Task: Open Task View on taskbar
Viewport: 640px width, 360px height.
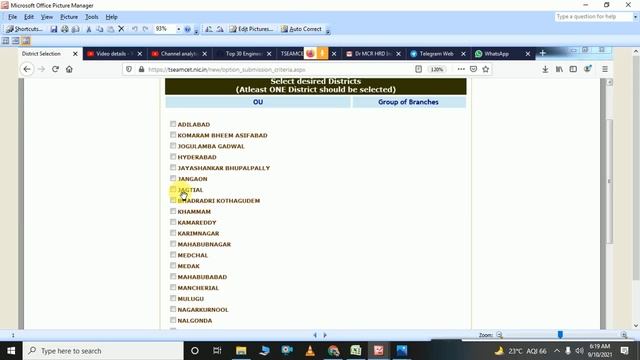Action: [217, 351]
